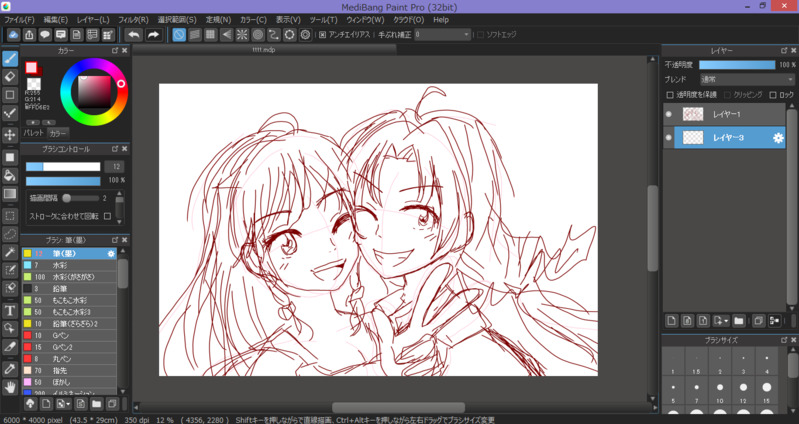The width and height of the screenshot is (799, 424).
Task: Select the rectangular Selection tool
Action: pos(10,216)
